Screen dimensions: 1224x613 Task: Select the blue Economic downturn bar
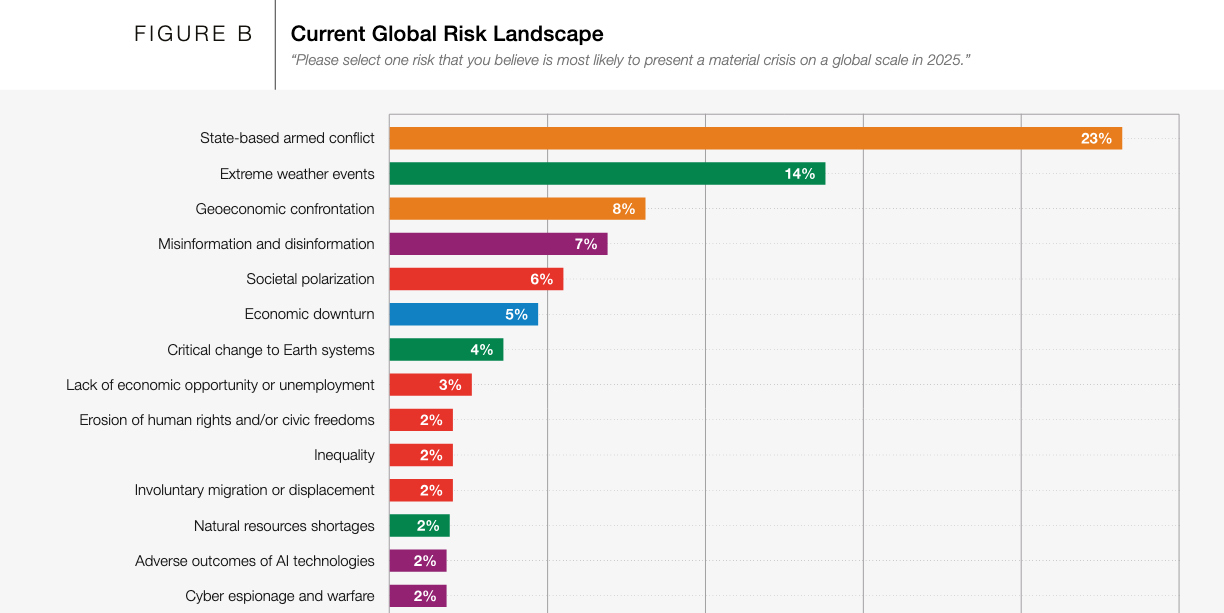click(x=463, y=314)
